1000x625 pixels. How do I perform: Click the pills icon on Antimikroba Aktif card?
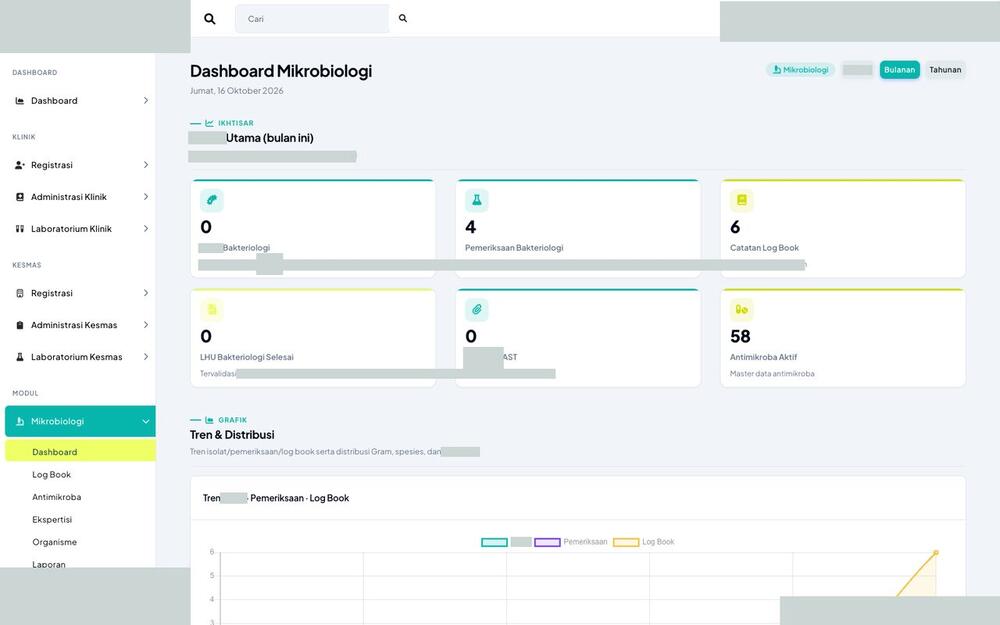coord(742,309)
